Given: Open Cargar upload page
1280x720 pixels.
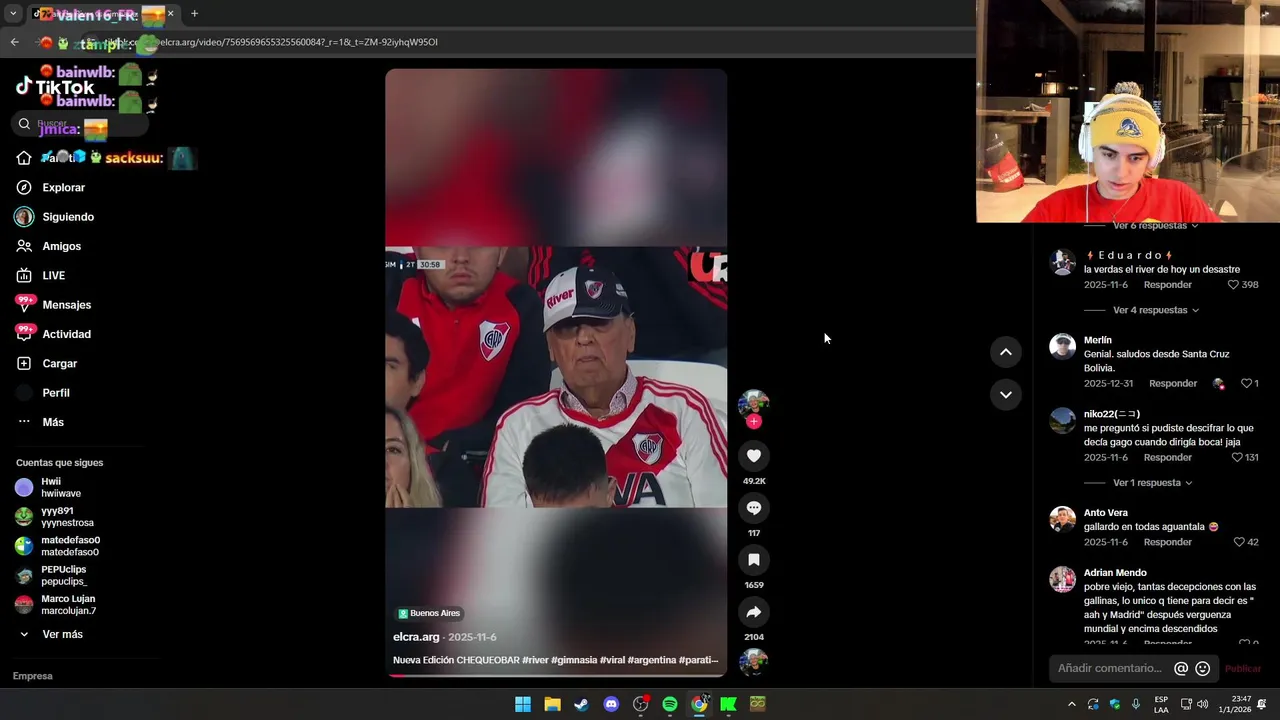Looking at the screenshot, I should [59, 364].
